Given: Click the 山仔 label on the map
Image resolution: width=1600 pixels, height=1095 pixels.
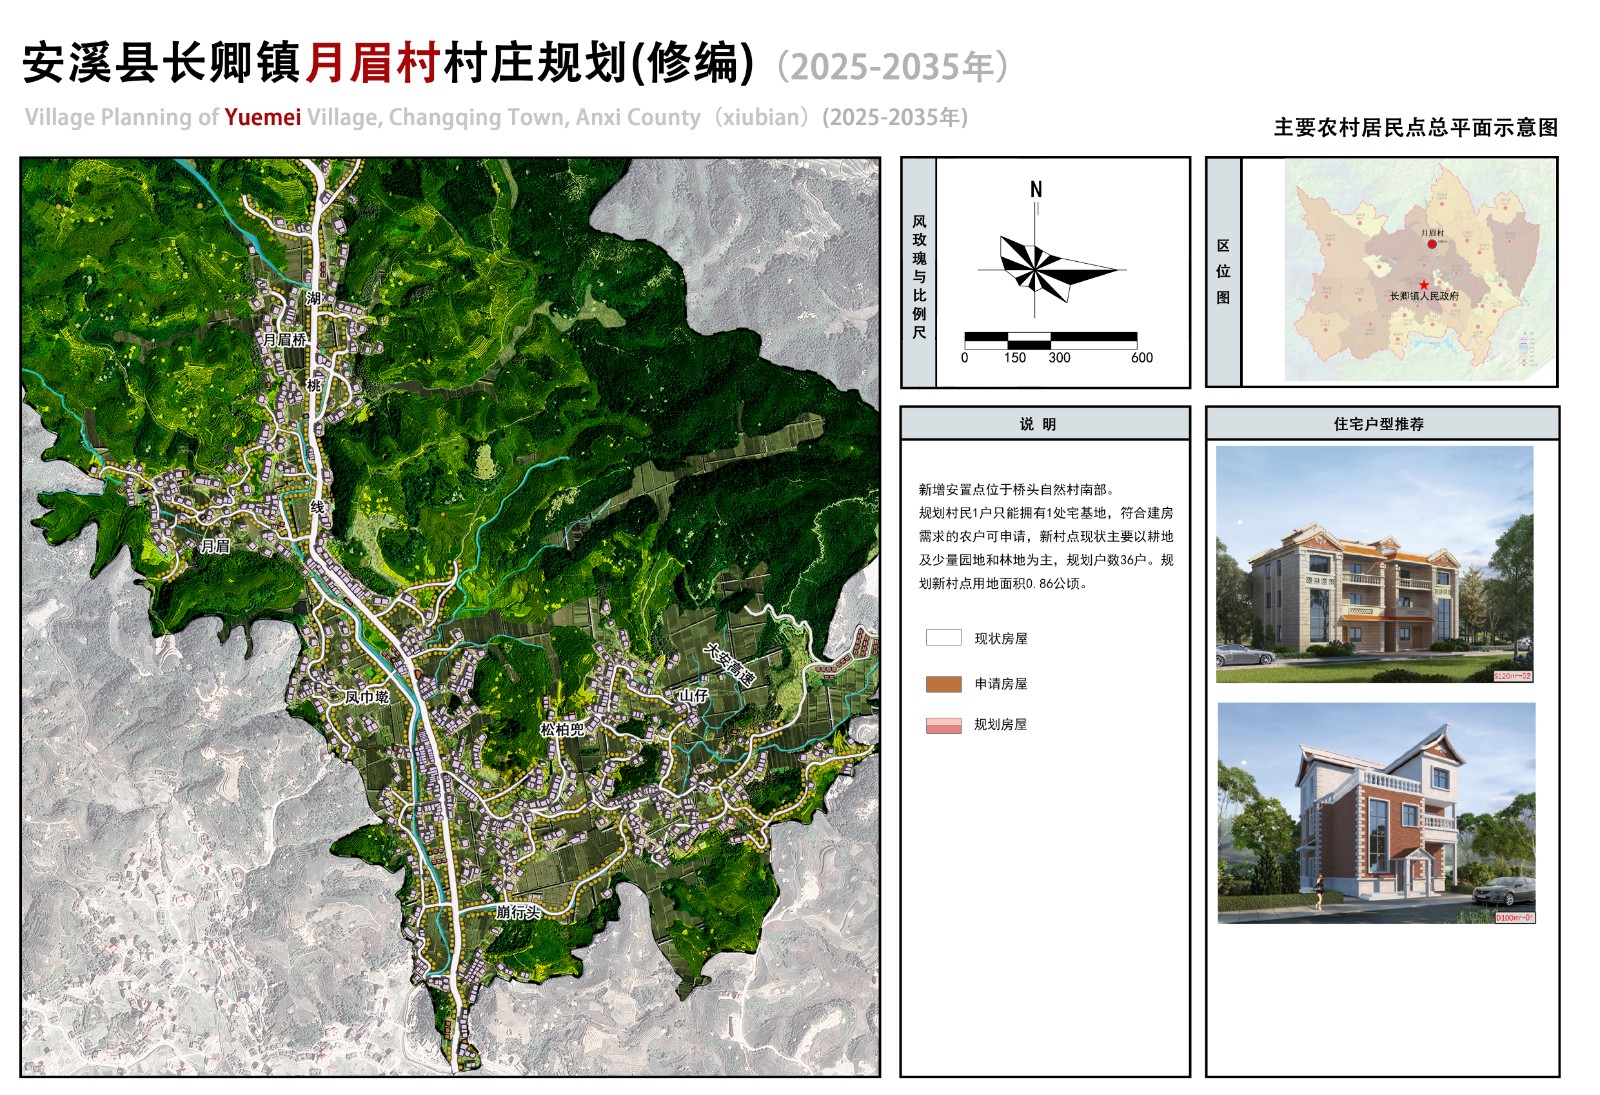Looking at the screenshot, I should point(694,694).
